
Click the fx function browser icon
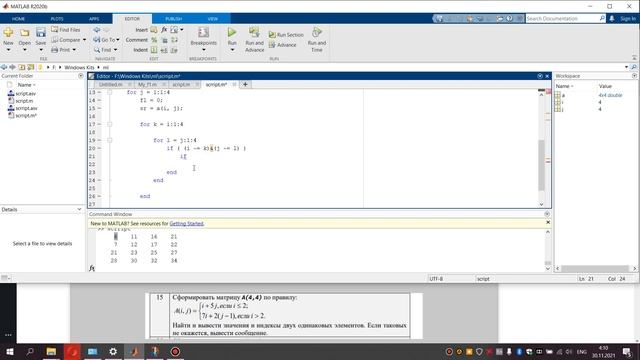[92, 268]
